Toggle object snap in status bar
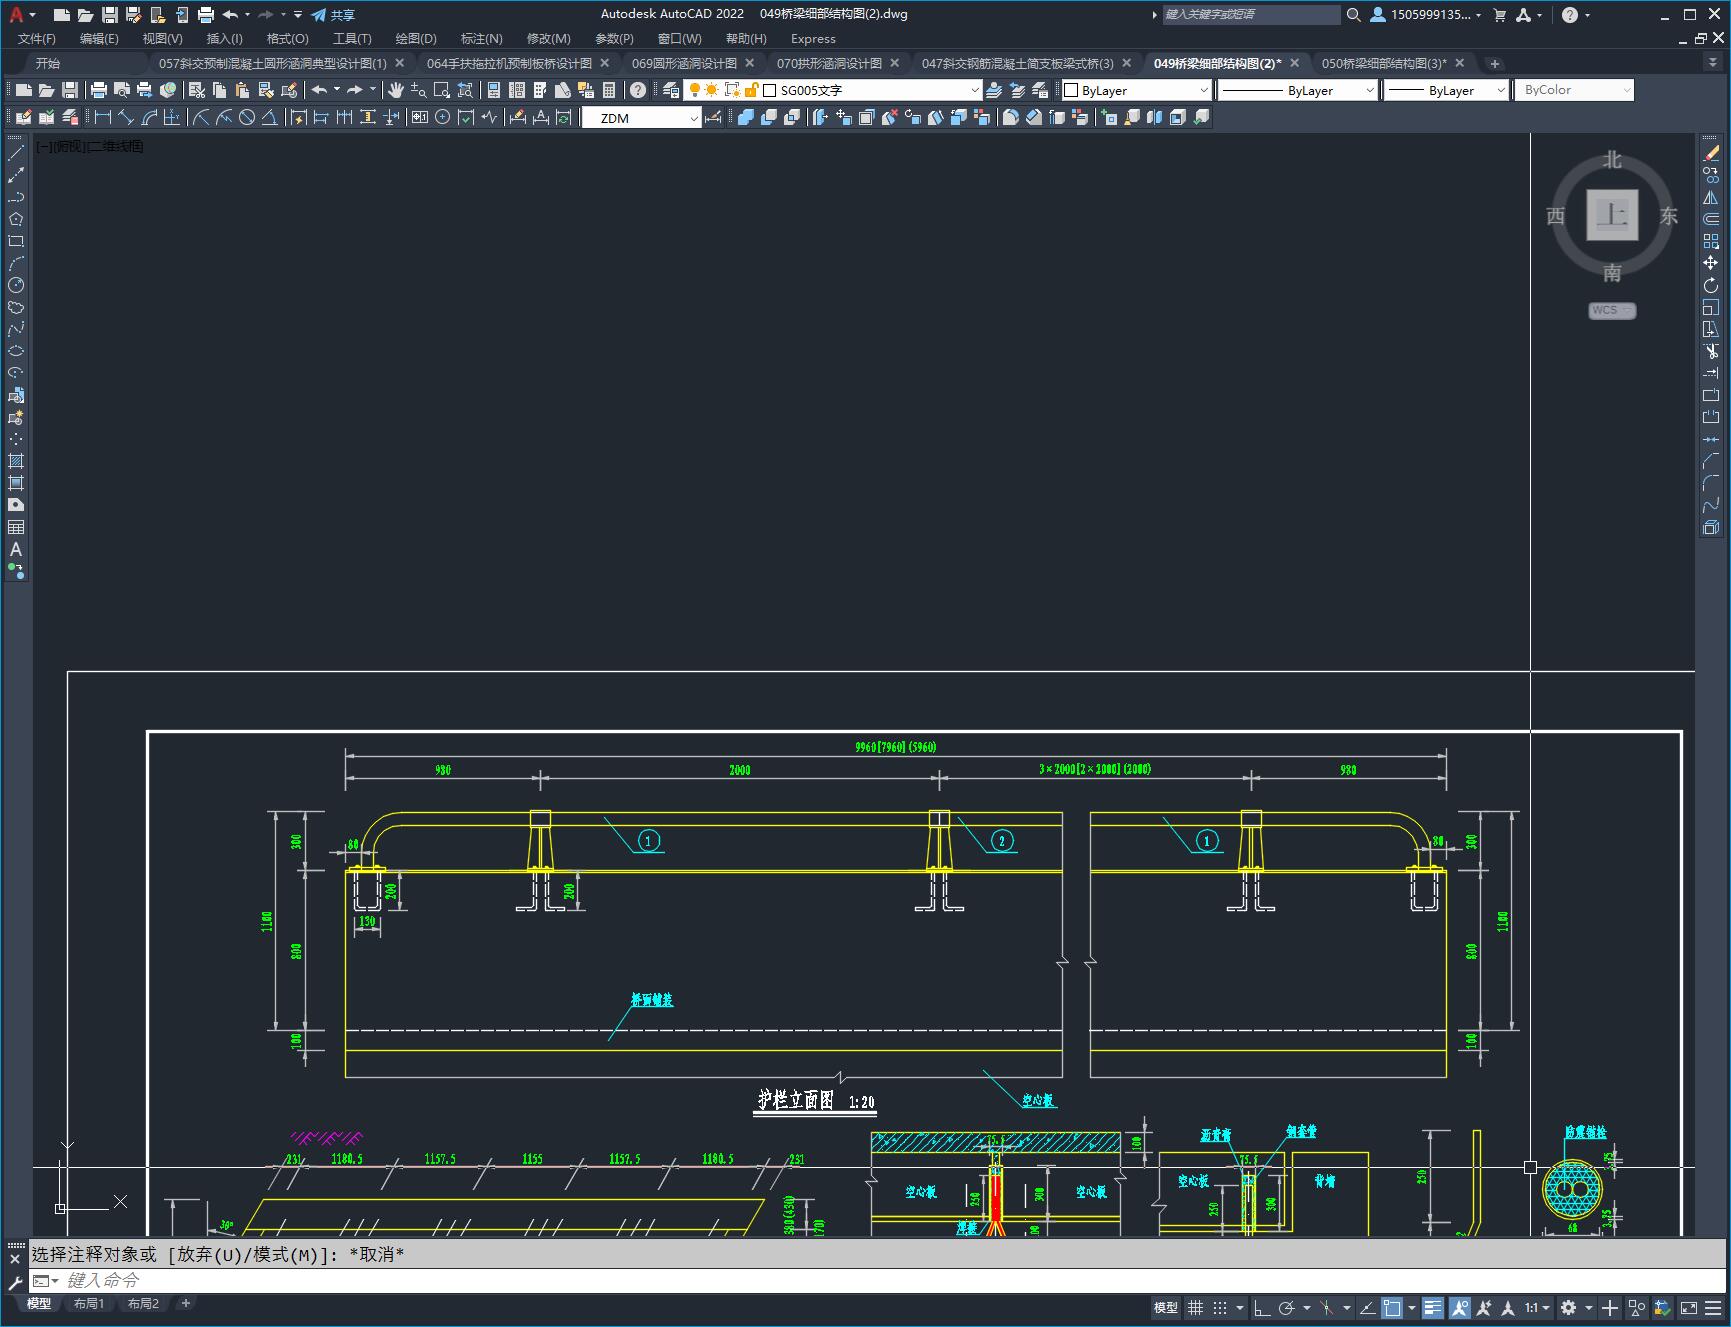Screen dimensions: 1731x1327 click(x=1392, y=1308)
